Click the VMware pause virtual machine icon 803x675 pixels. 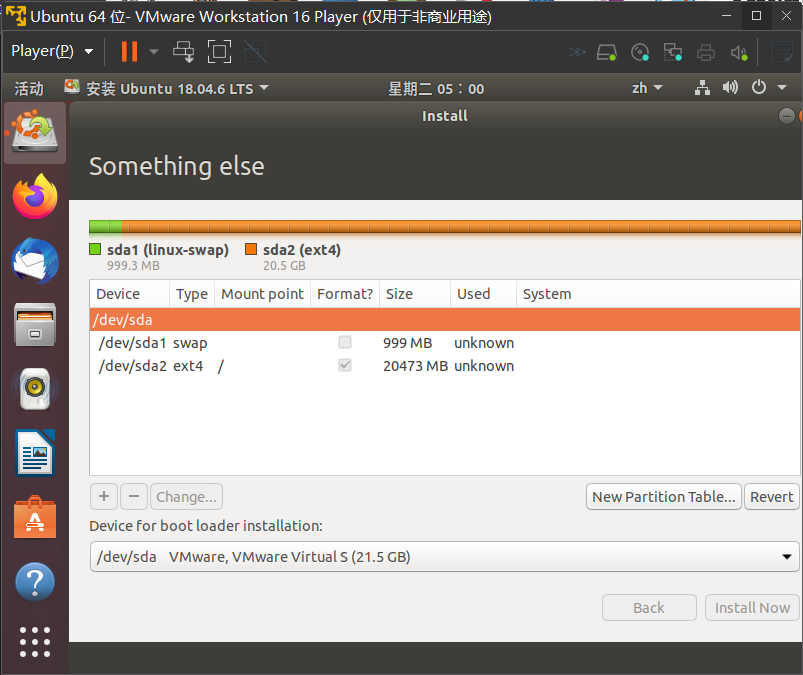tap(129, 51)
